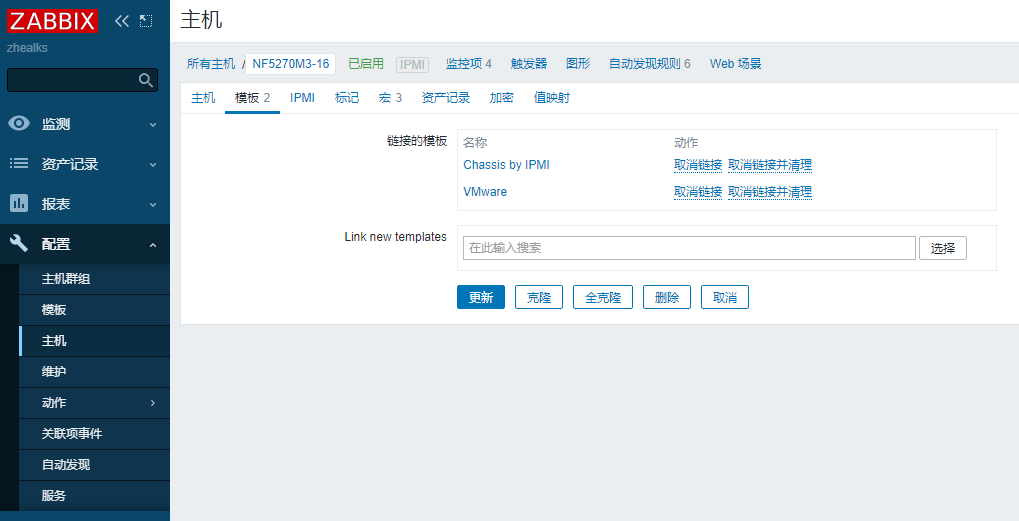1019x521 pixels.
Task: Click the 已启用 status link
Action: click(x=366, y=64)
